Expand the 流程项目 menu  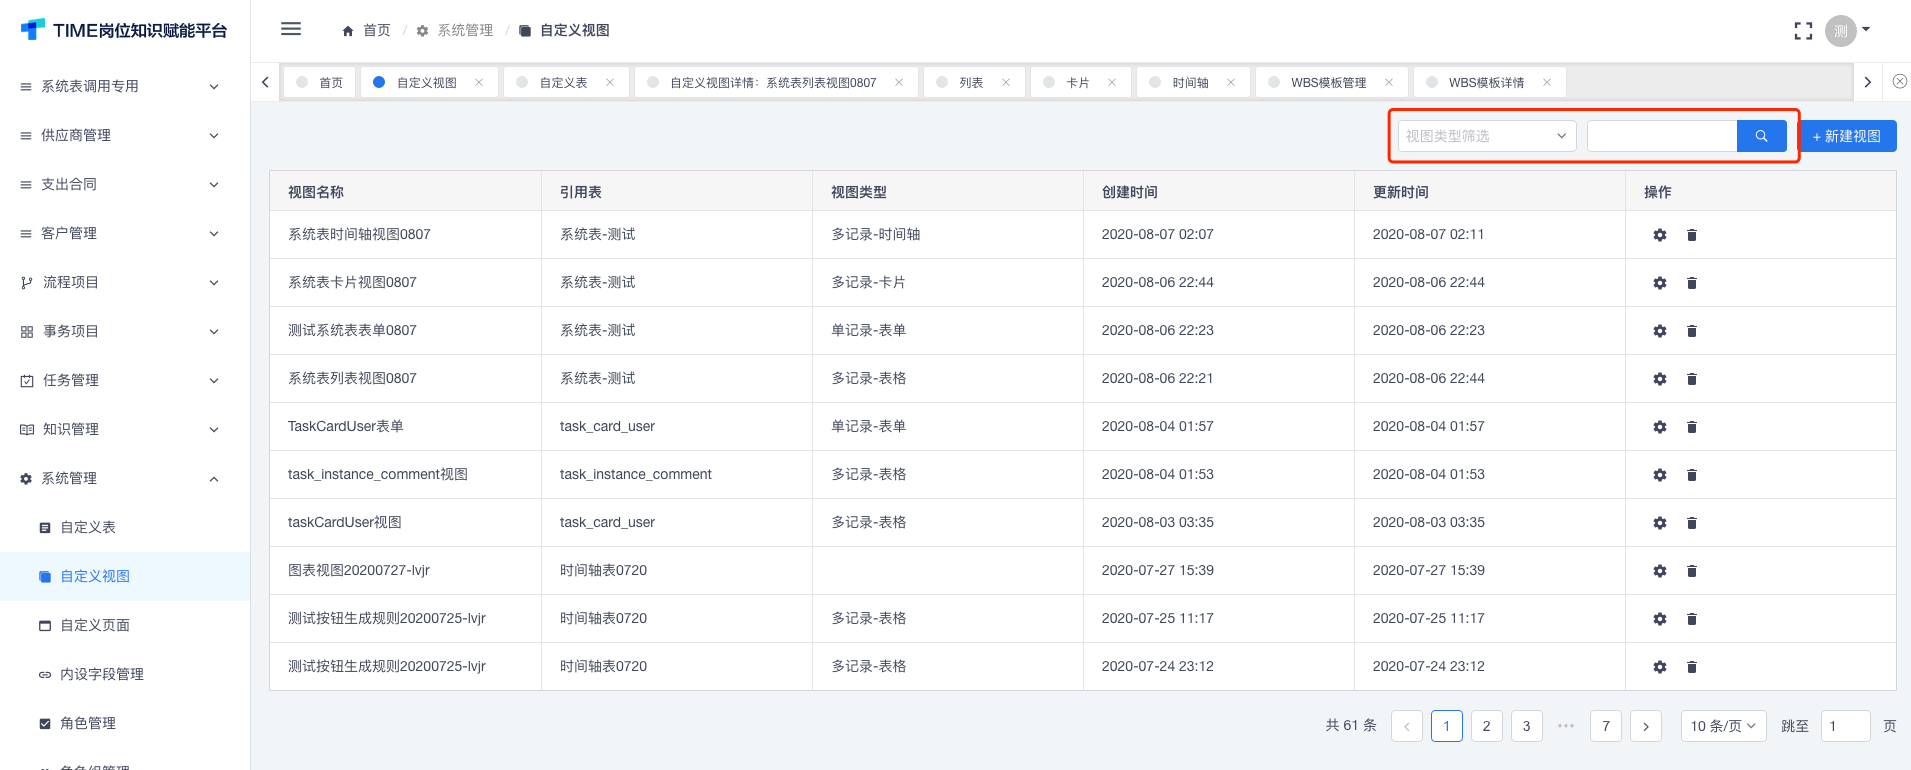(124, 282)
